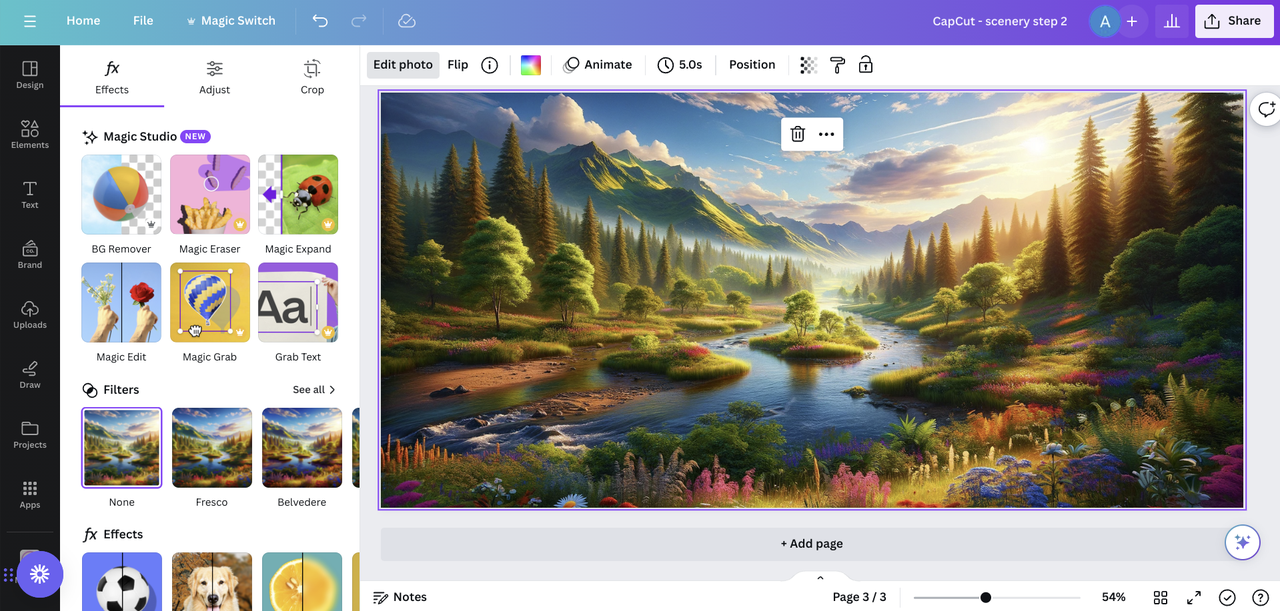Viewport: 1280px width, 611px height.
Task: Select the BG Remover tool
Action: point(121,195)
